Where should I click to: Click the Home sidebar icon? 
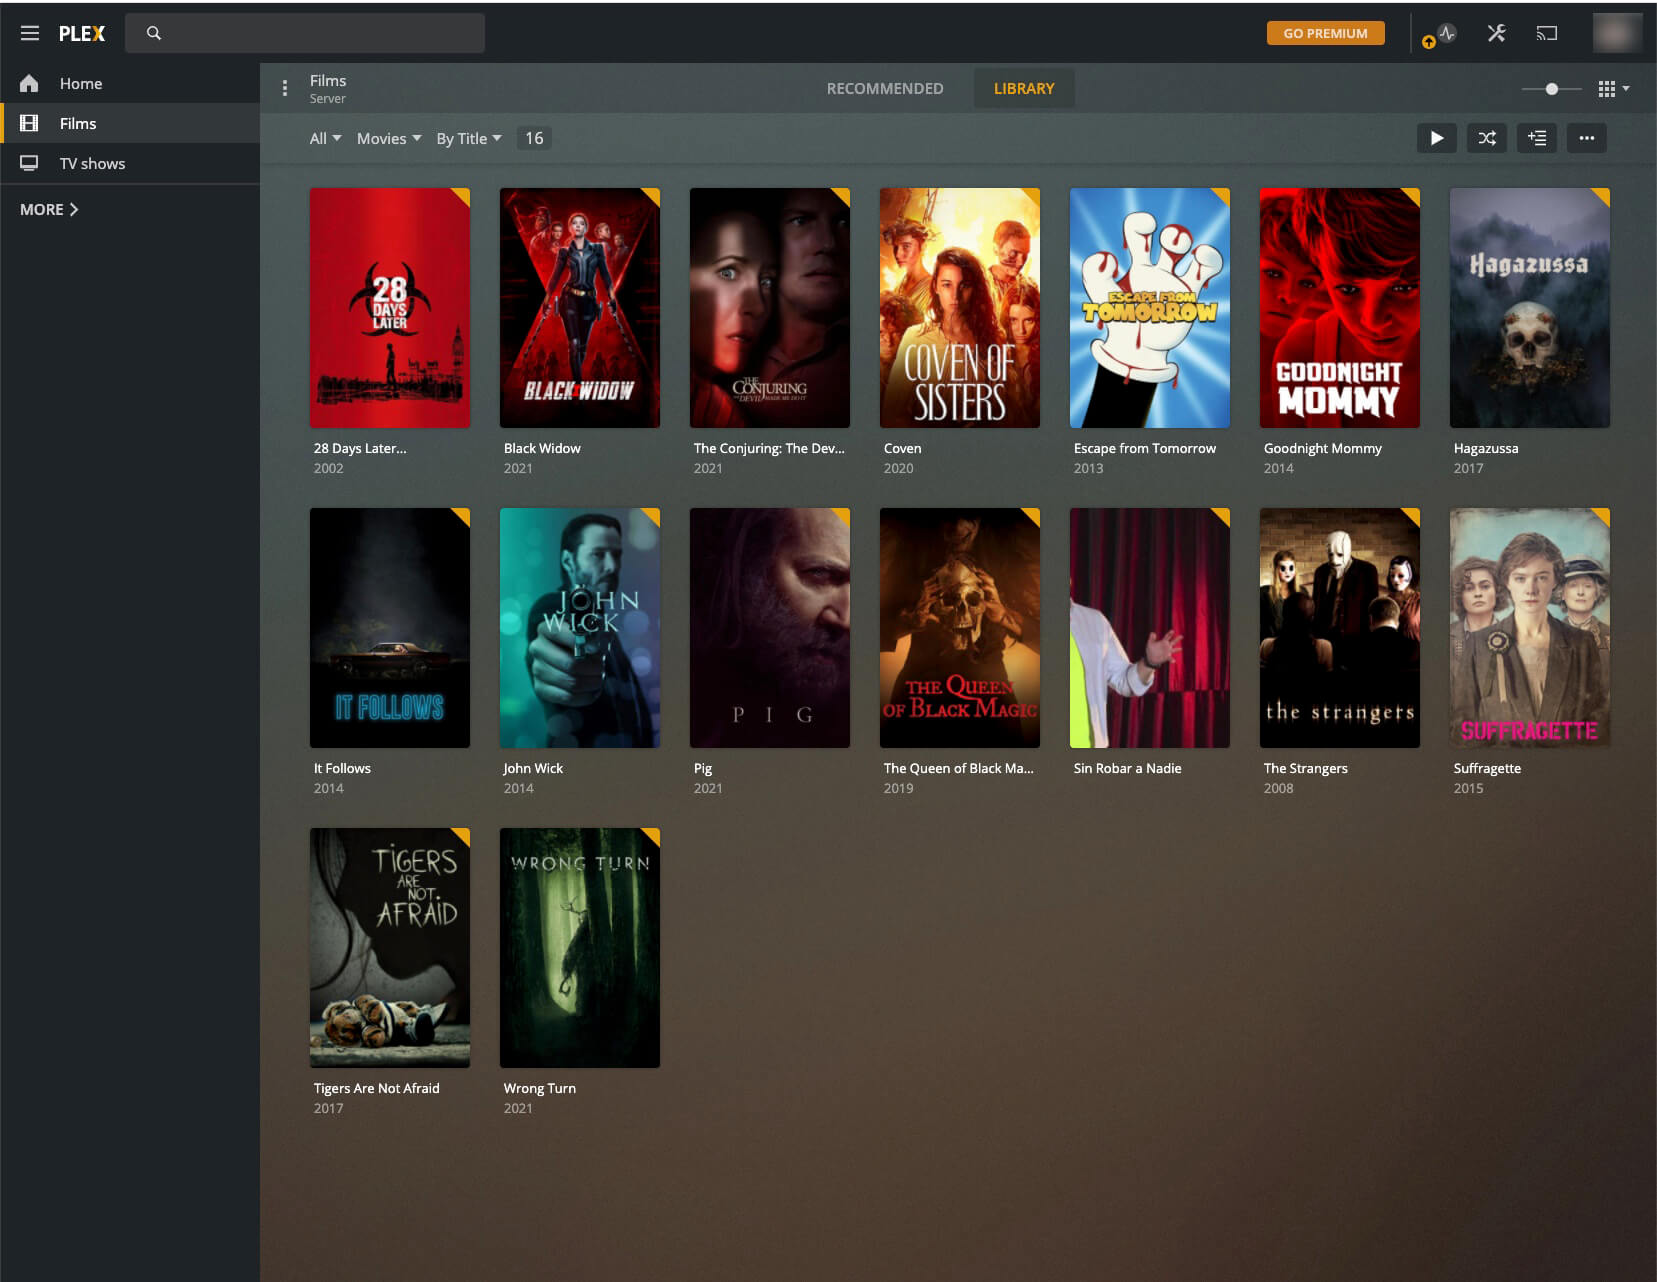click(x=29, y=83)
